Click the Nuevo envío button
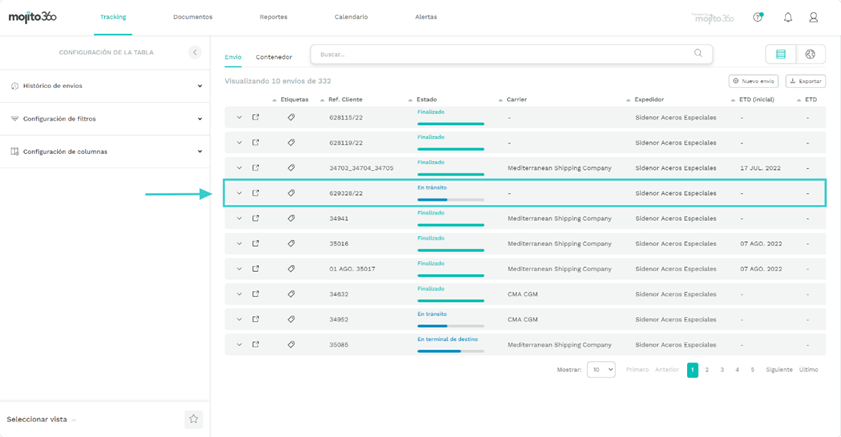 753,81
